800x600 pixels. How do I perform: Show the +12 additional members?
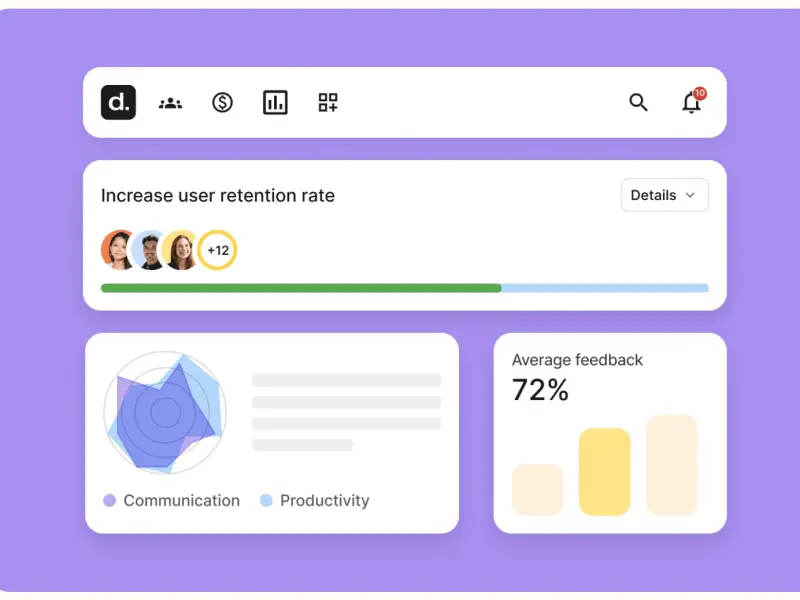[218, 250]
